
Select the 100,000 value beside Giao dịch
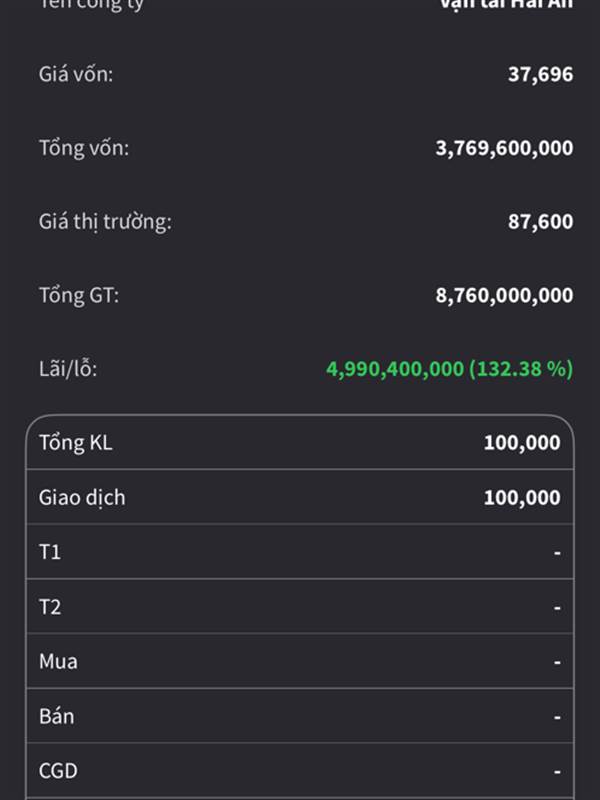click(x=522, y=497)
